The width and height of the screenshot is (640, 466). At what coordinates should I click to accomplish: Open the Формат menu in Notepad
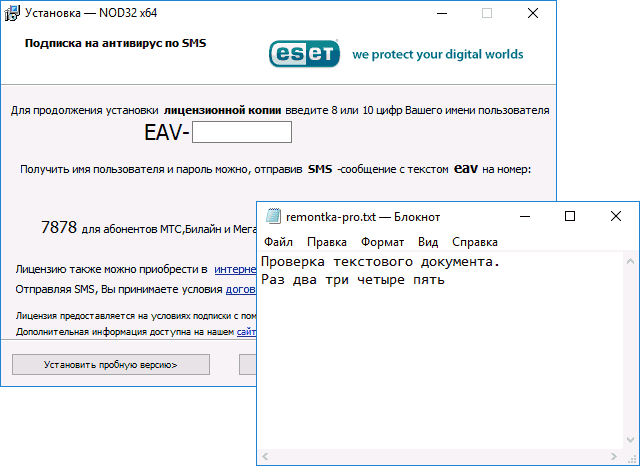click(x=382, y=242)
